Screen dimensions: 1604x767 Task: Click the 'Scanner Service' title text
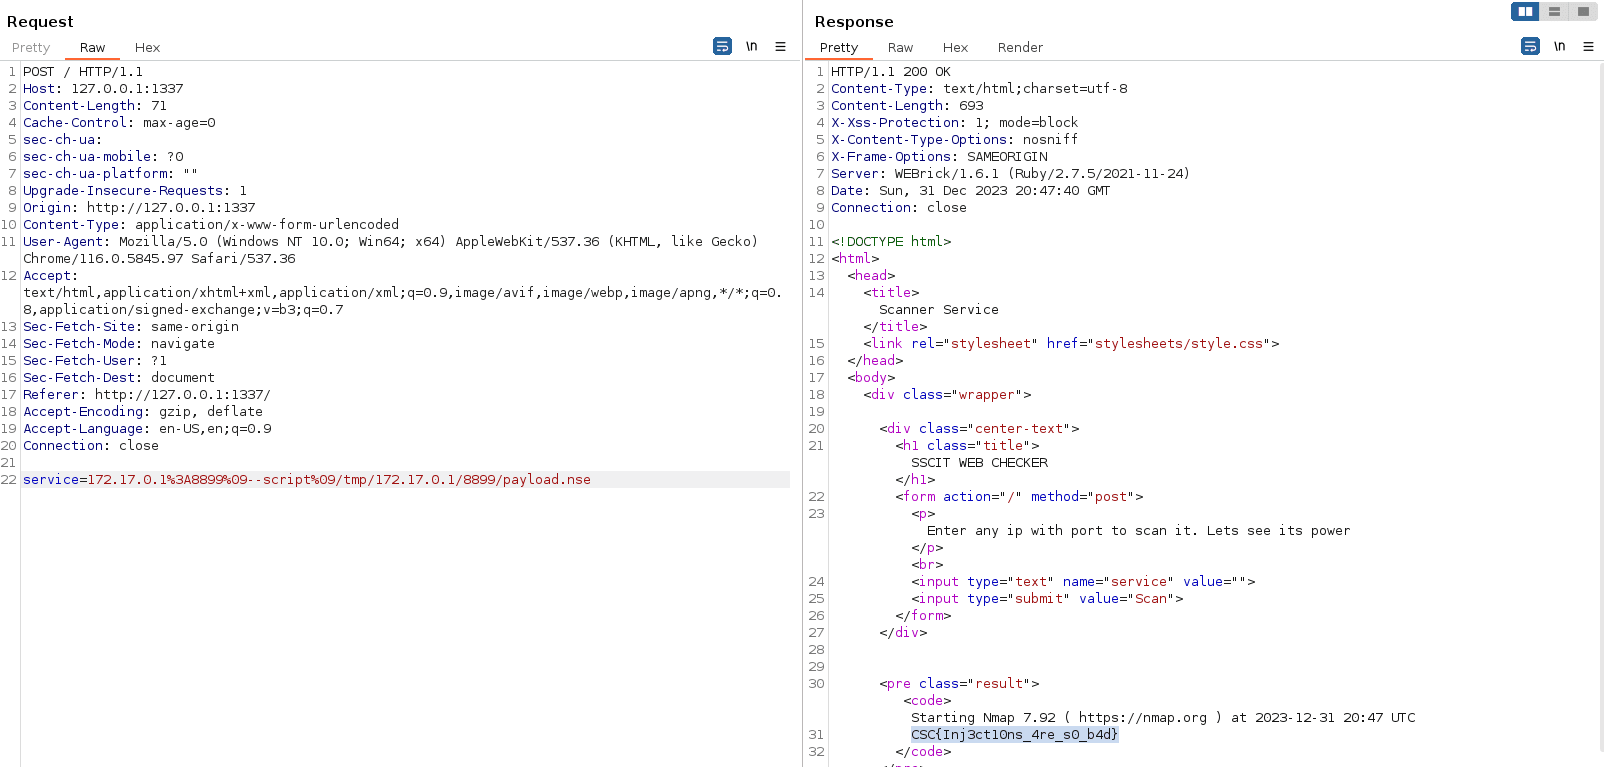pyautogui.click(x=939, y=310)
